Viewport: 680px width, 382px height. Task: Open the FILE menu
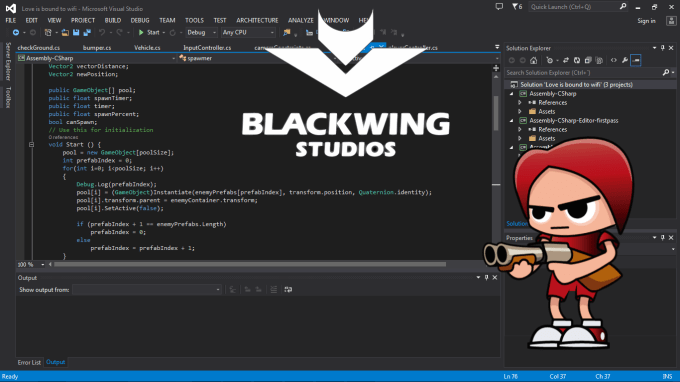(x=10, y=20)
